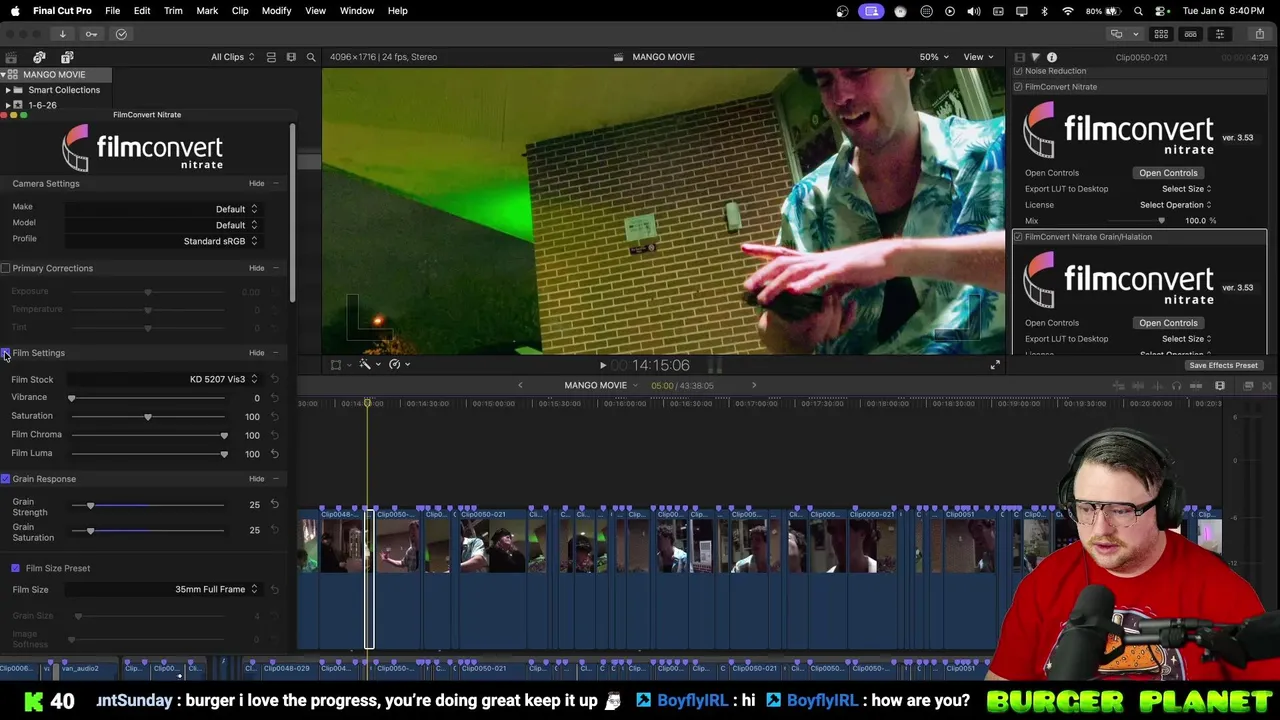The width and height of the screenshot is (1280, 720).
Task: Open the titles and generators sidebar
Action: pyautogui.click(x=67, y=57)
